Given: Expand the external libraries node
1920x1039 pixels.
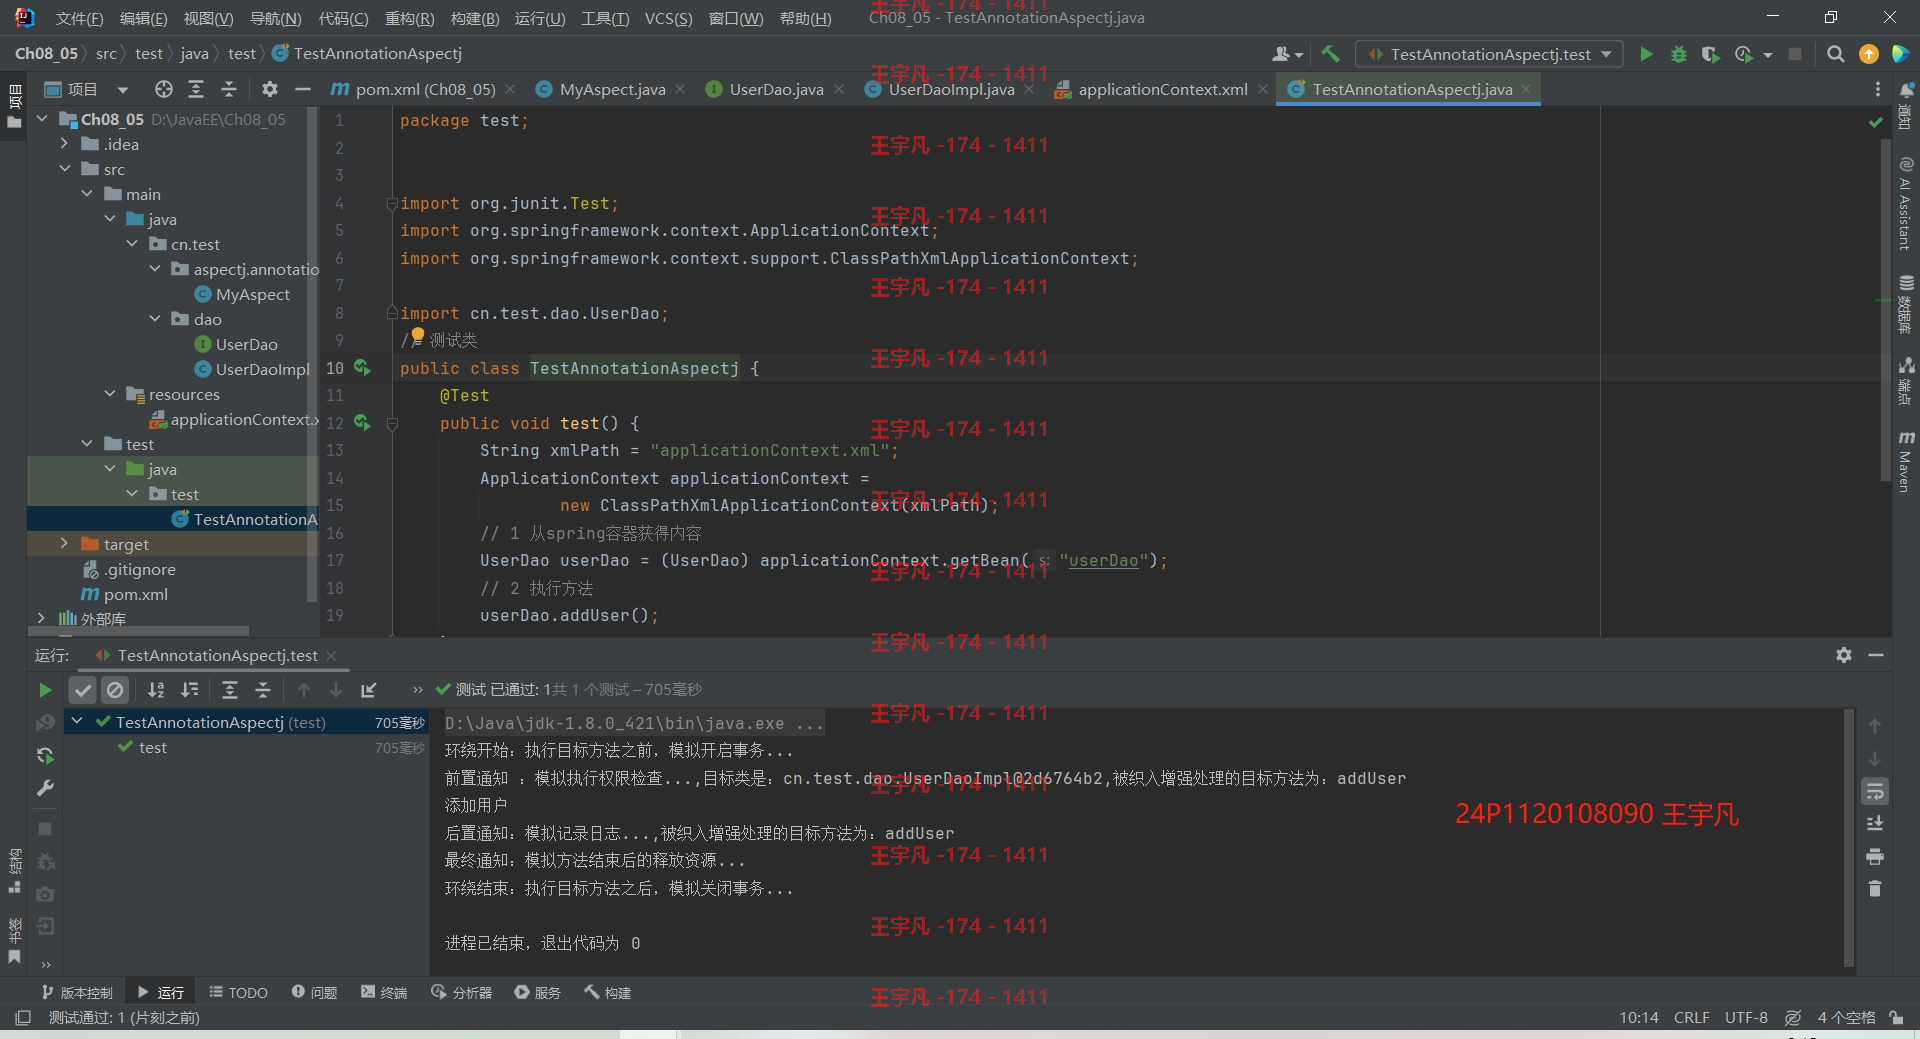Looking at the screenshot, I should [x=41, y=619].
